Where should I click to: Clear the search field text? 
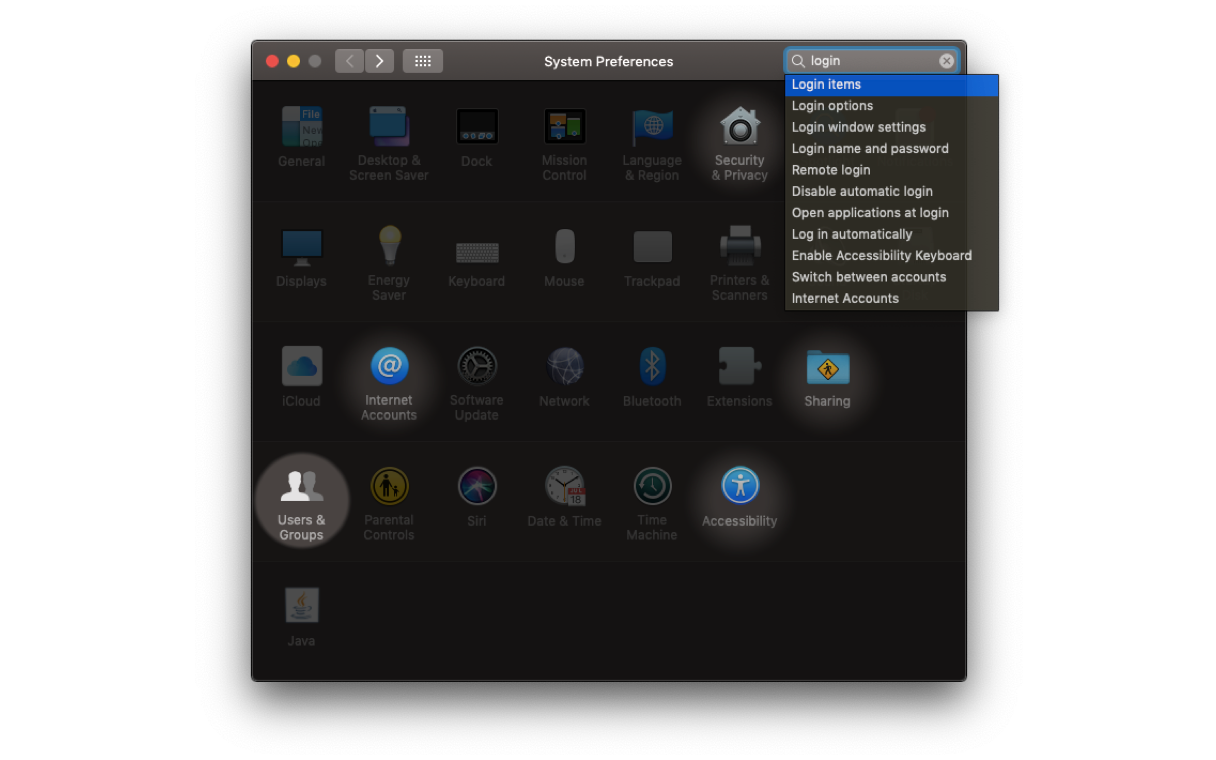coord(946,61)
